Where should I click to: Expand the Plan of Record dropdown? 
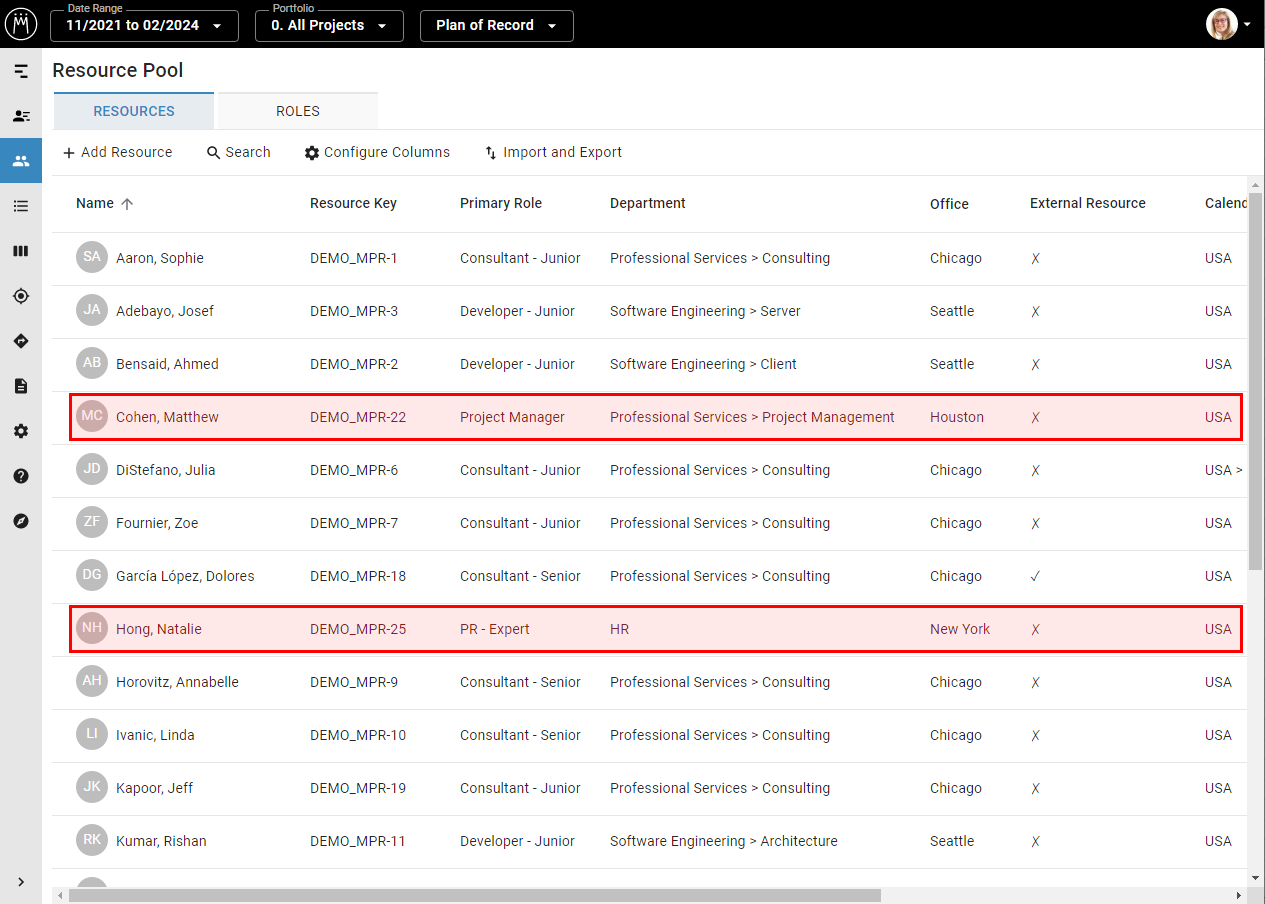pyautogui.click(x=496, y=25)
